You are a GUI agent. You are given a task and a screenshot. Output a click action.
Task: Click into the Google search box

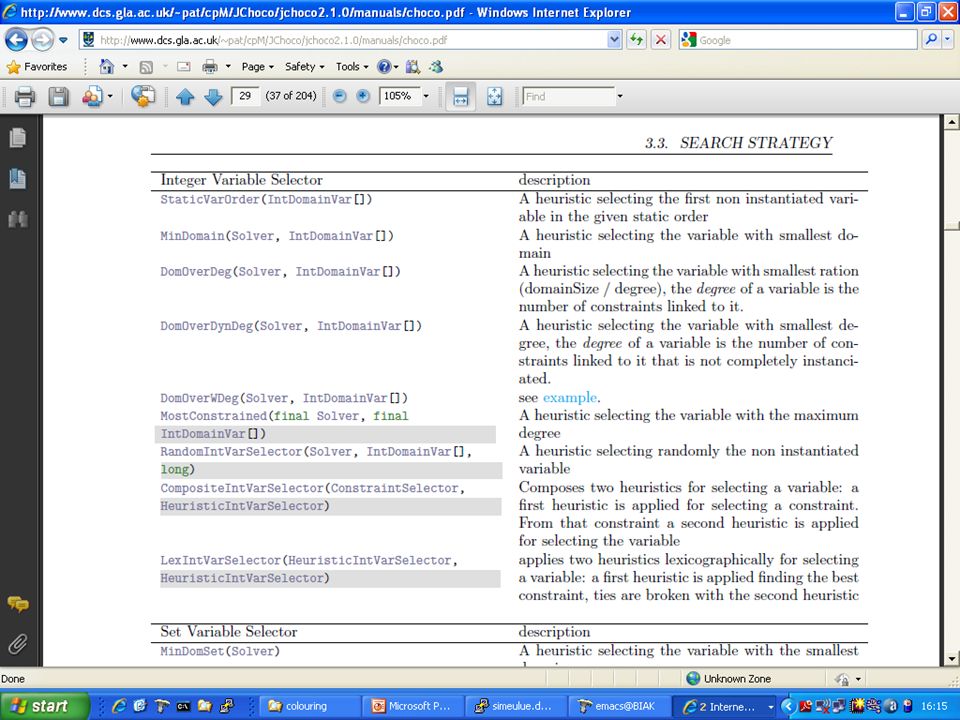pos(807,40)
